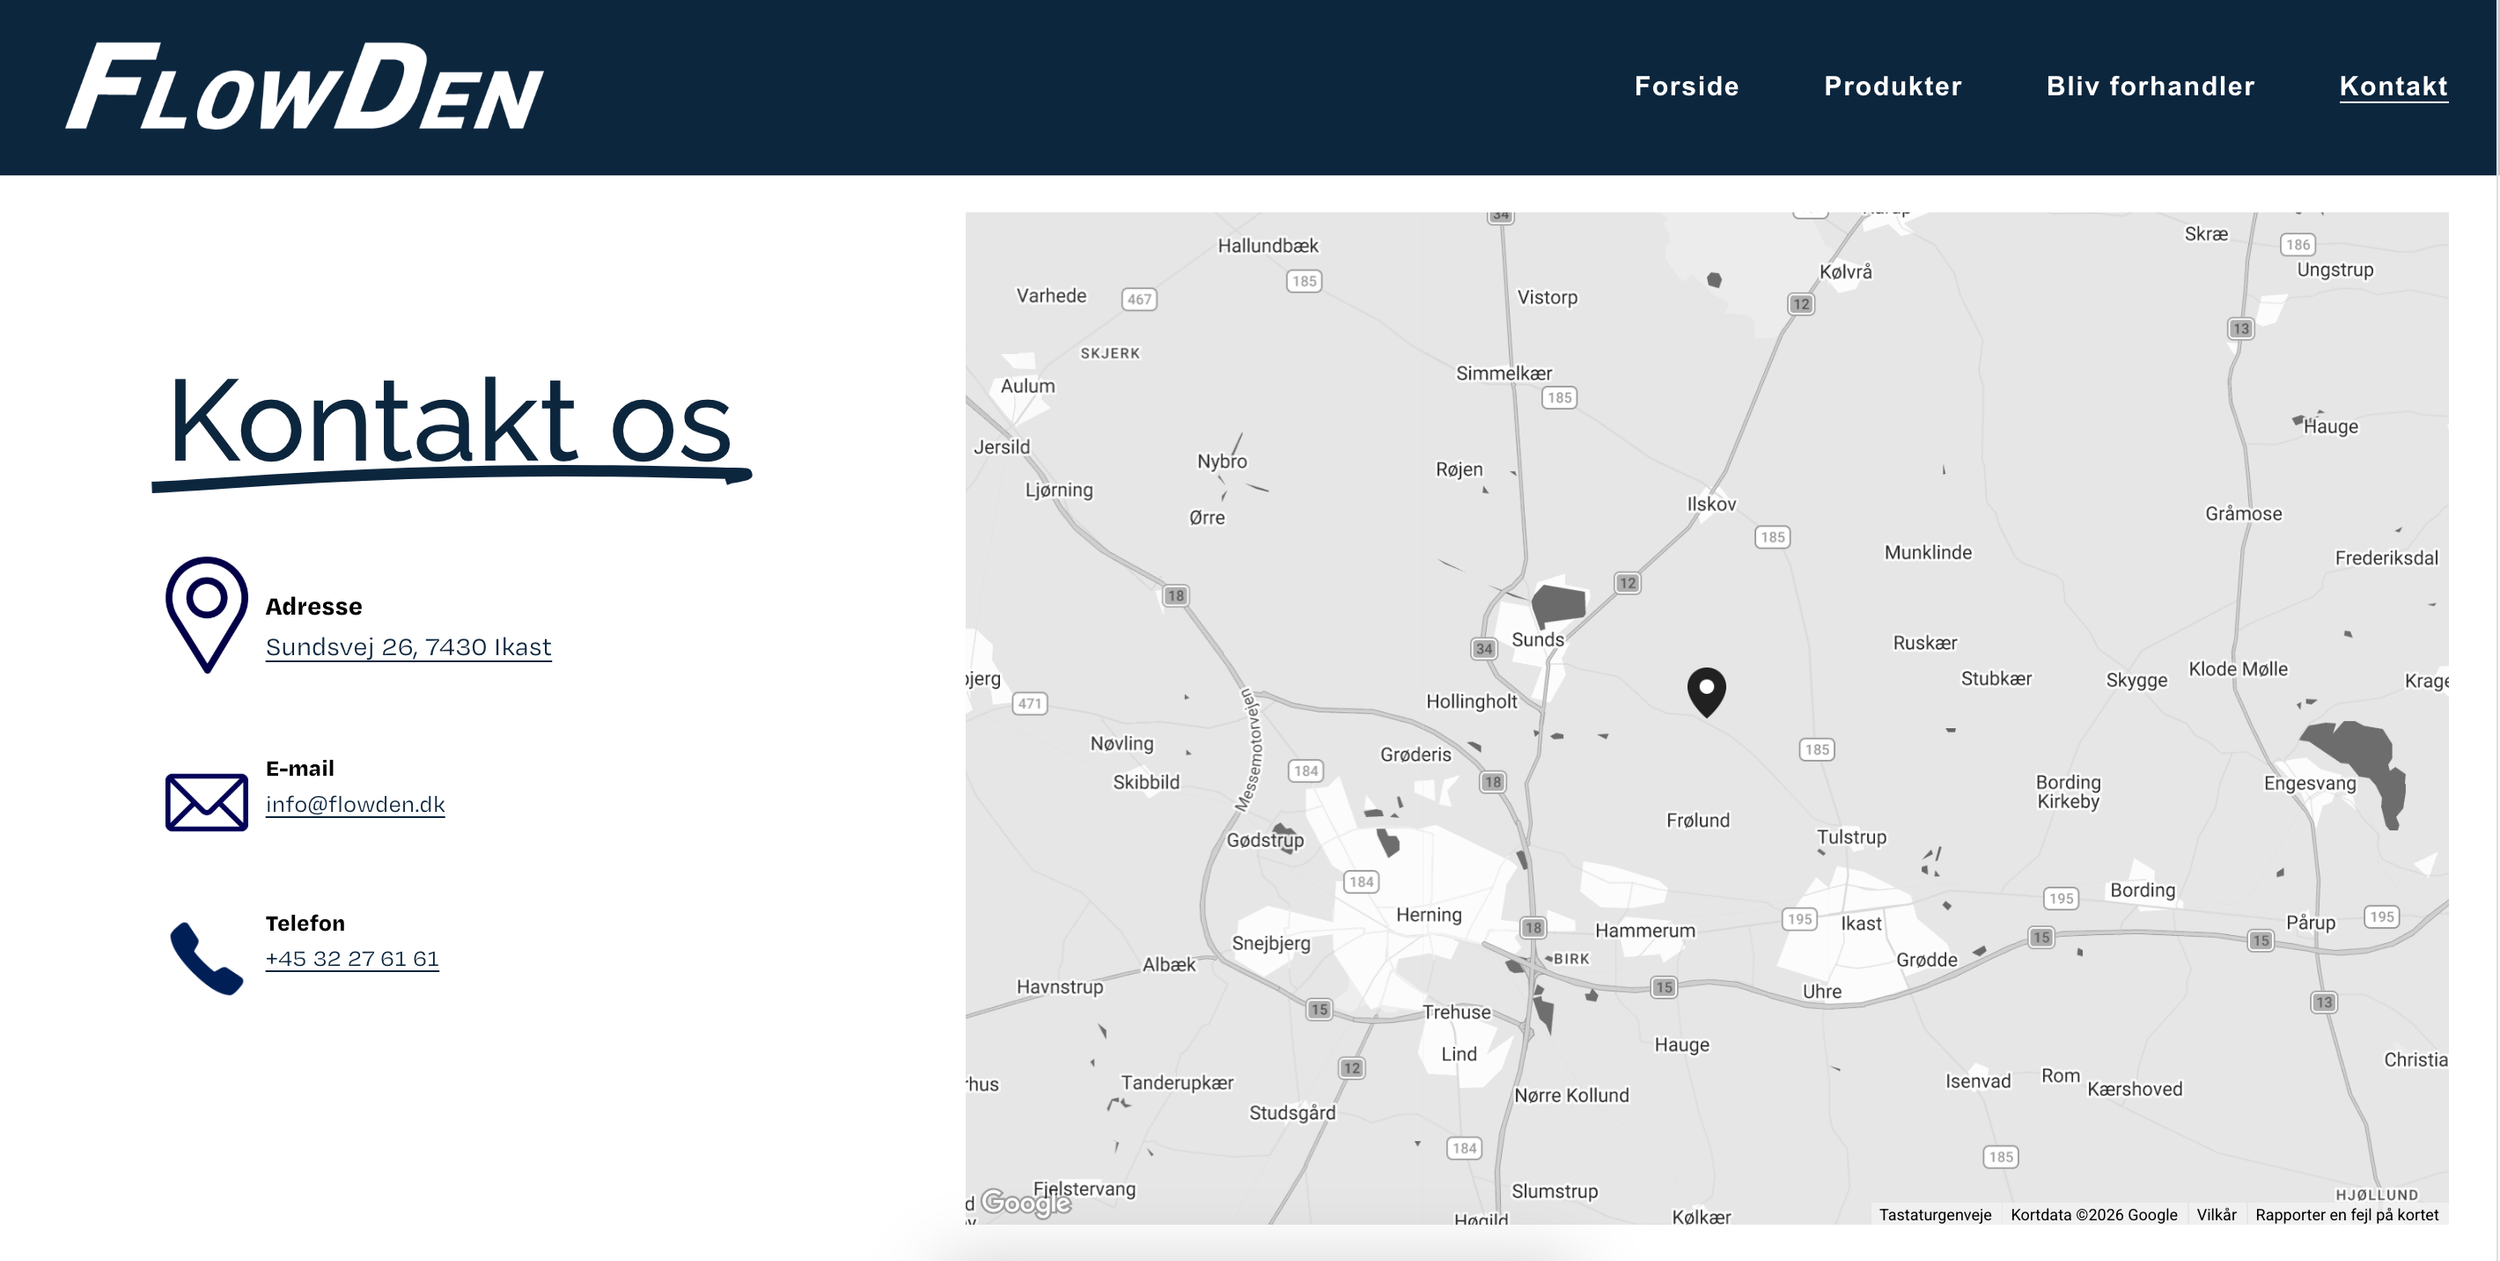Click the e-mail envelope icon
This screenshot has height=1261, width=2500.
(206, 802)
